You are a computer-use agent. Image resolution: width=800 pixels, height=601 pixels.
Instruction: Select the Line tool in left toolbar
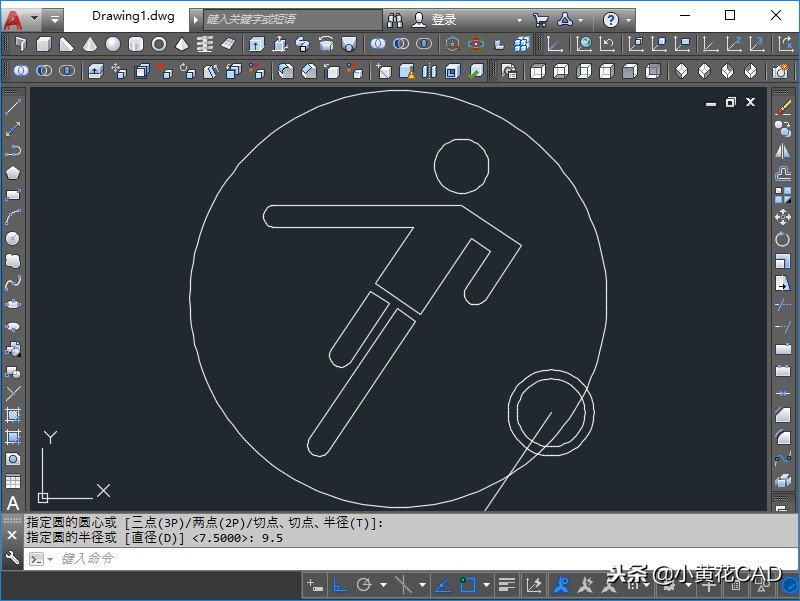click(x=13, y=107)
